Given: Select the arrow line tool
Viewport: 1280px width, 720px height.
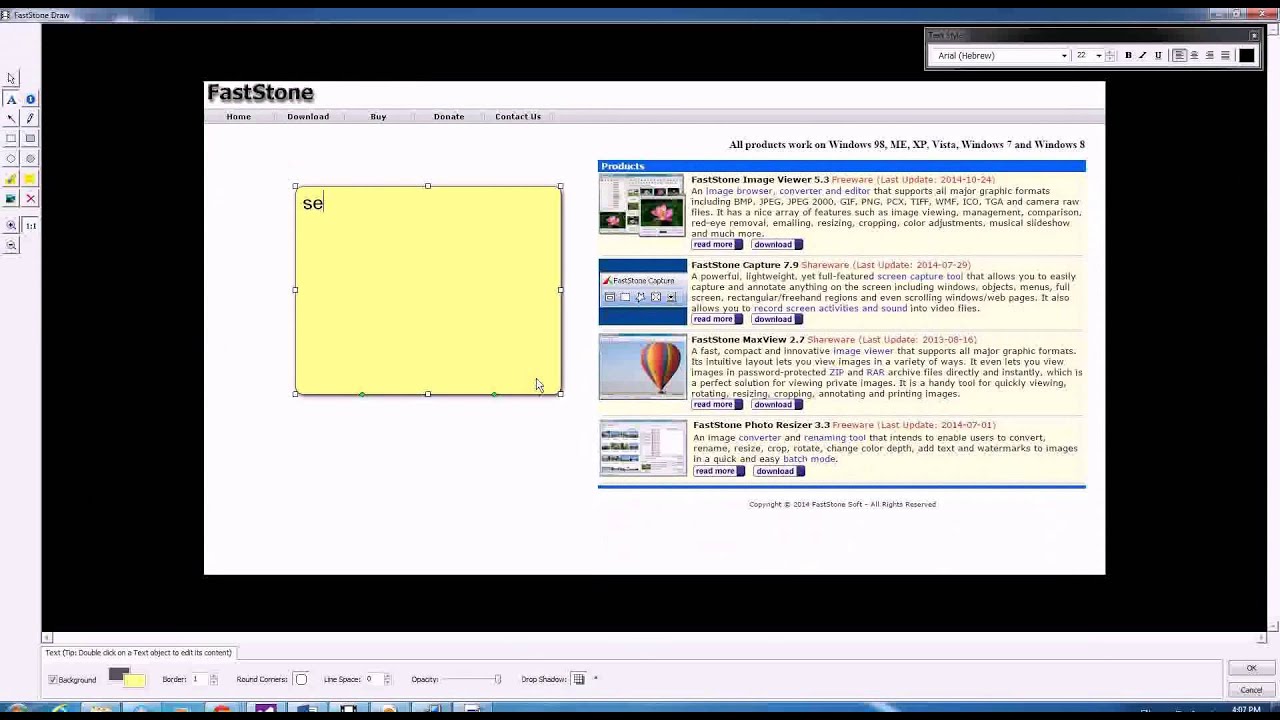Looking at the screenshot, I should click(11, 119).
